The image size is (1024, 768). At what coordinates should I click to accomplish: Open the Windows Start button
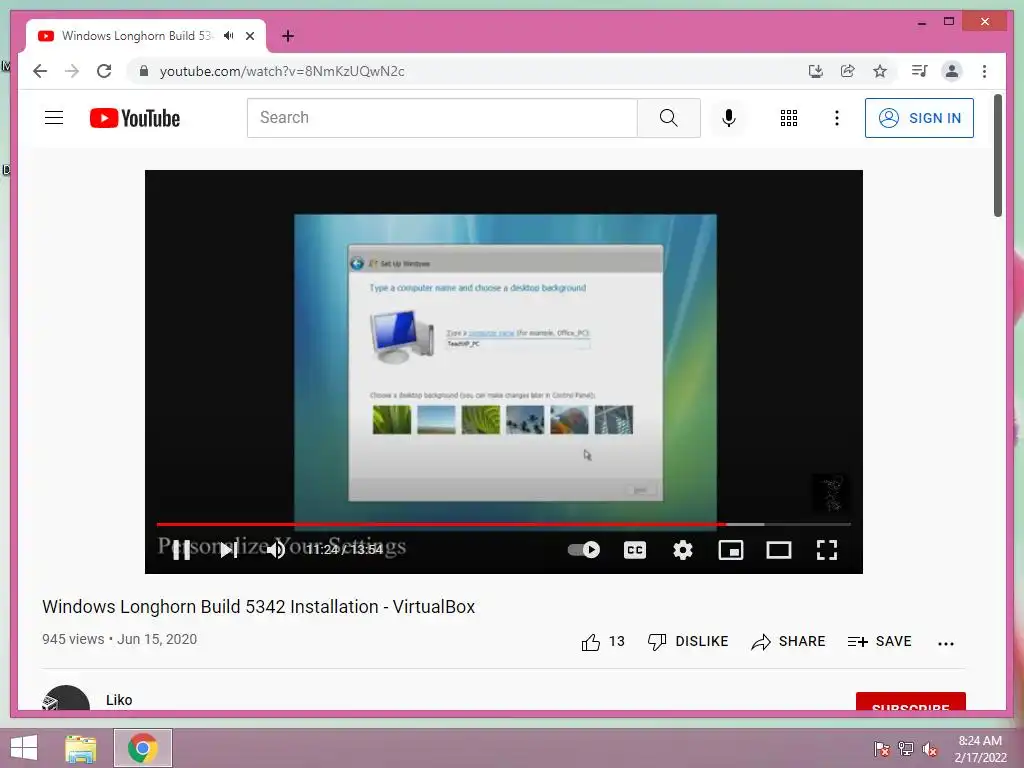click(24, 748)
